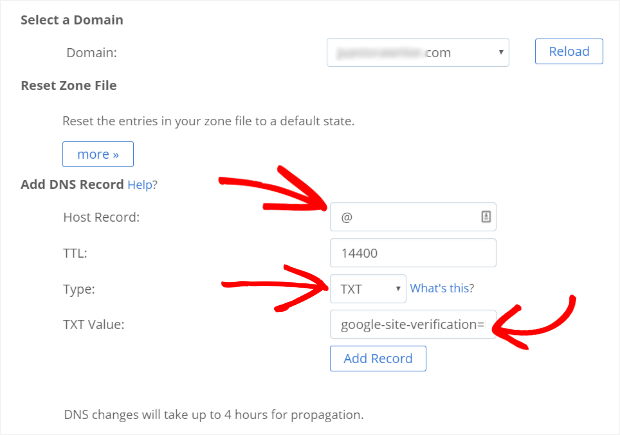Click the Domain: field label

(92, 52)
